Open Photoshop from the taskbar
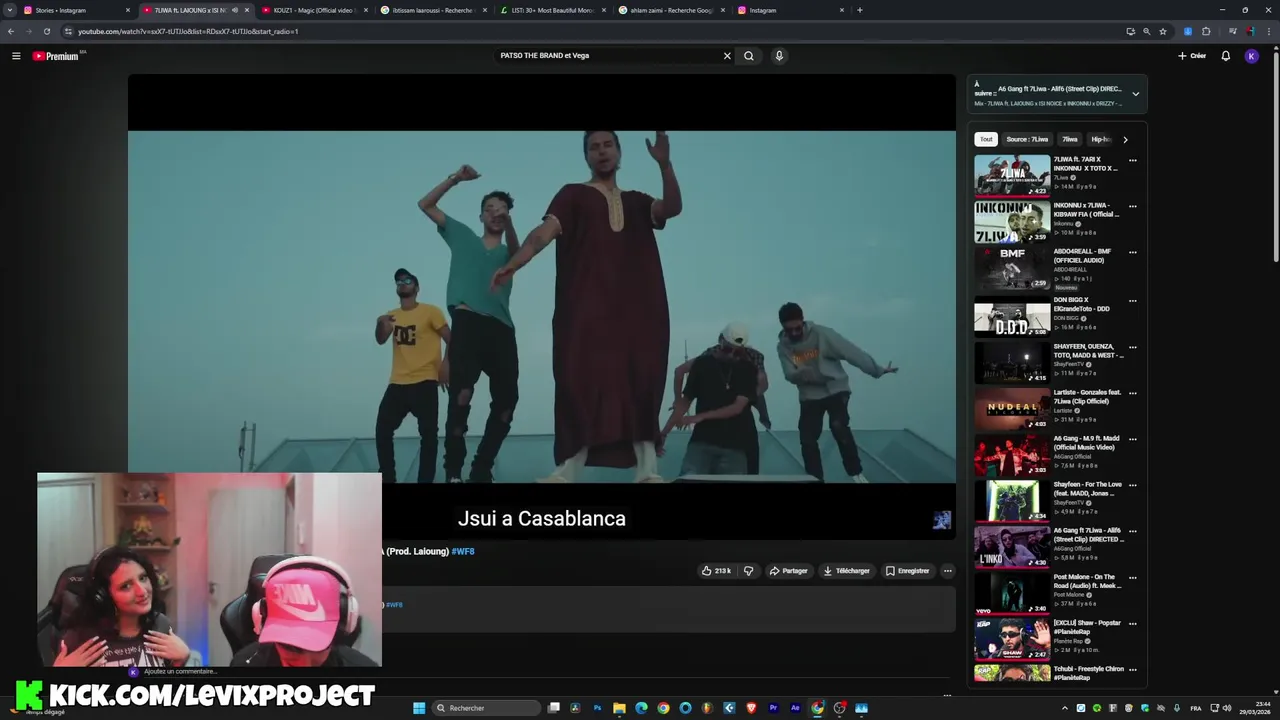This screenshot has width=1280, height=720. (597, 708)
